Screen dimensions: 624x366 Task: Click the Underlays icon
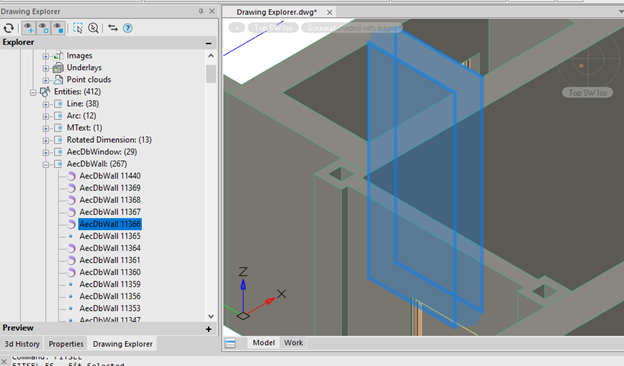pyautogui.click(x=58, y=68)
